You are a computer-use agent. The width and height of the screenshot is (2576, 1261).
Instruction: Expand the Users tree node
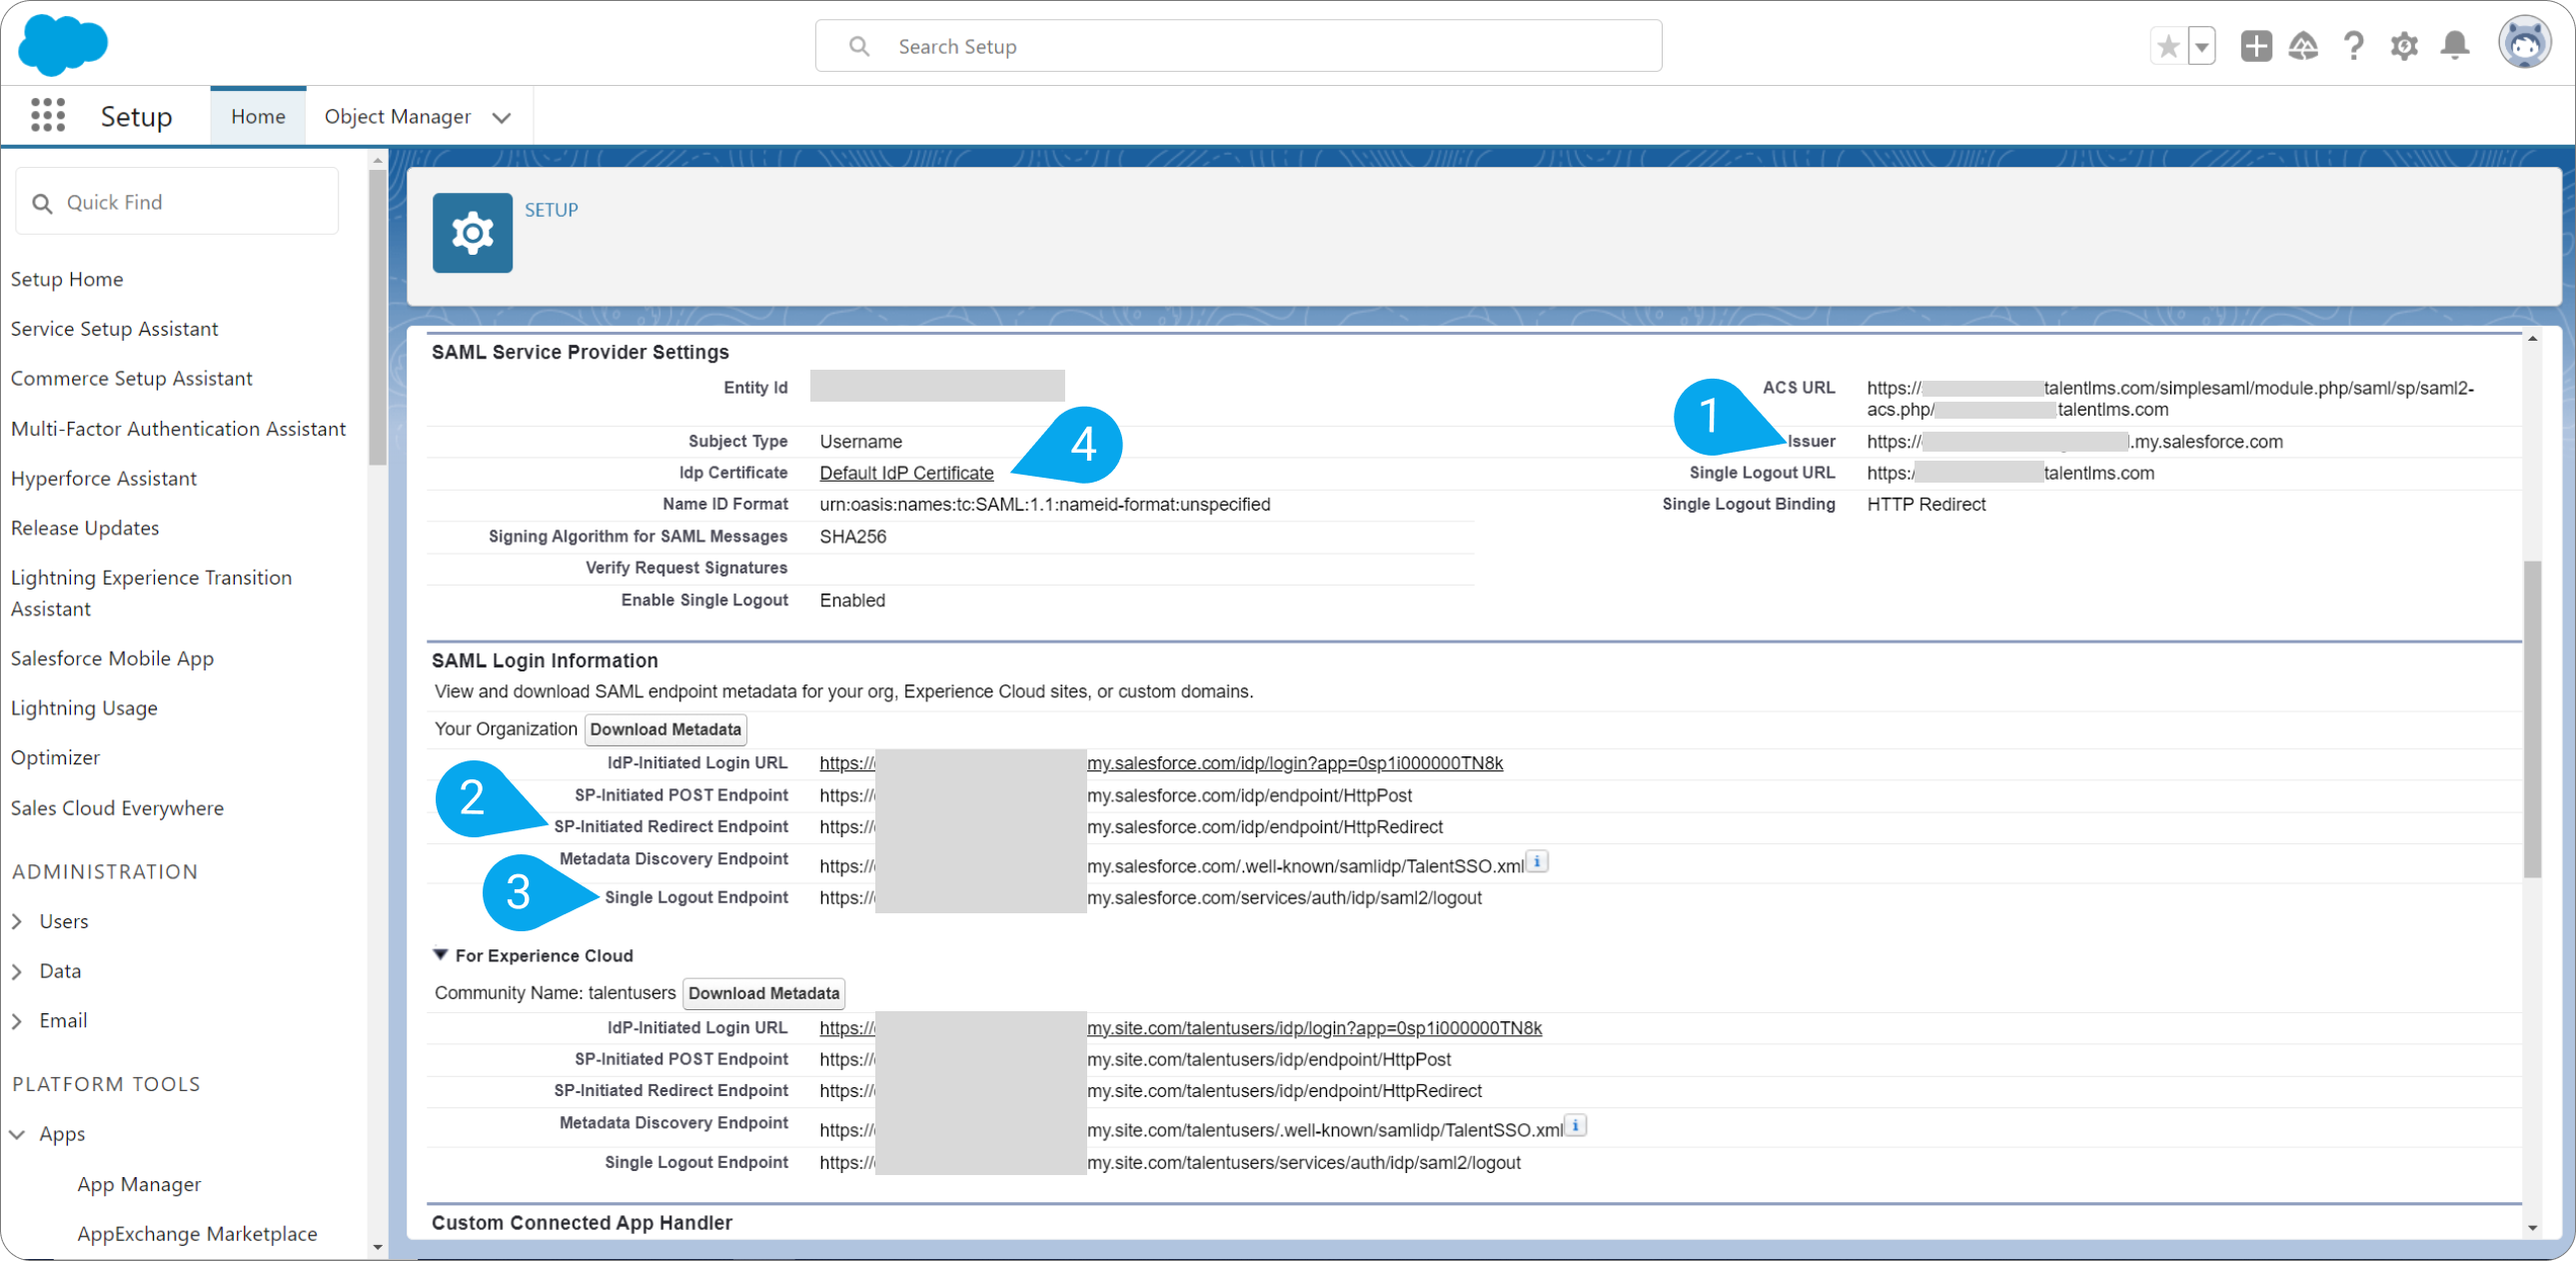(17, 921)
